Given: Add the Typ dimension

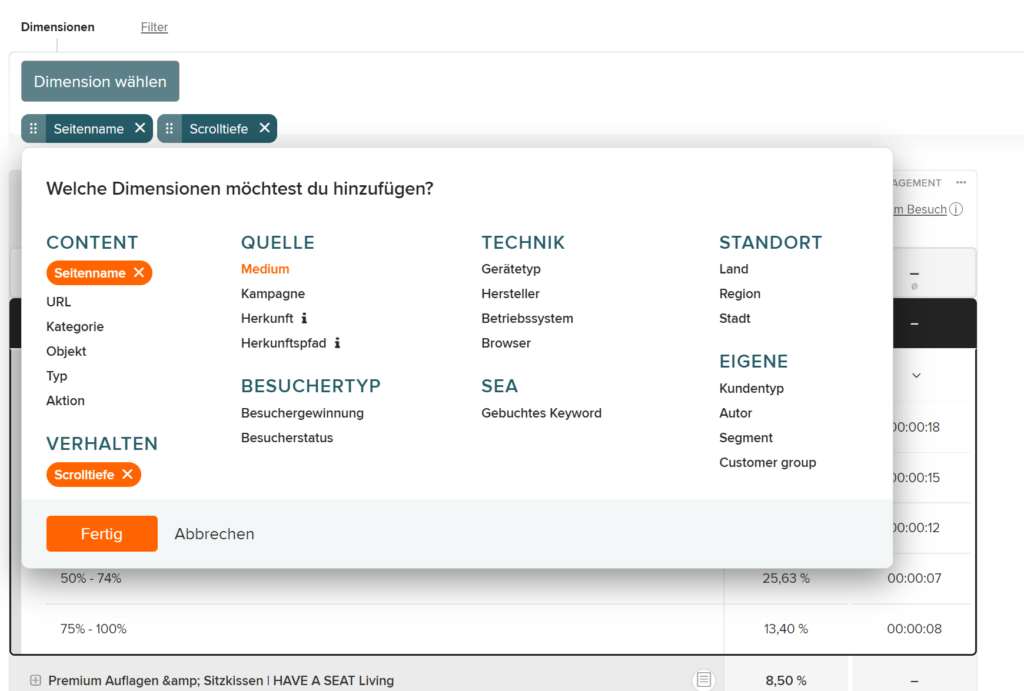Looking at the screenshot, I should [x=57, y=376].
